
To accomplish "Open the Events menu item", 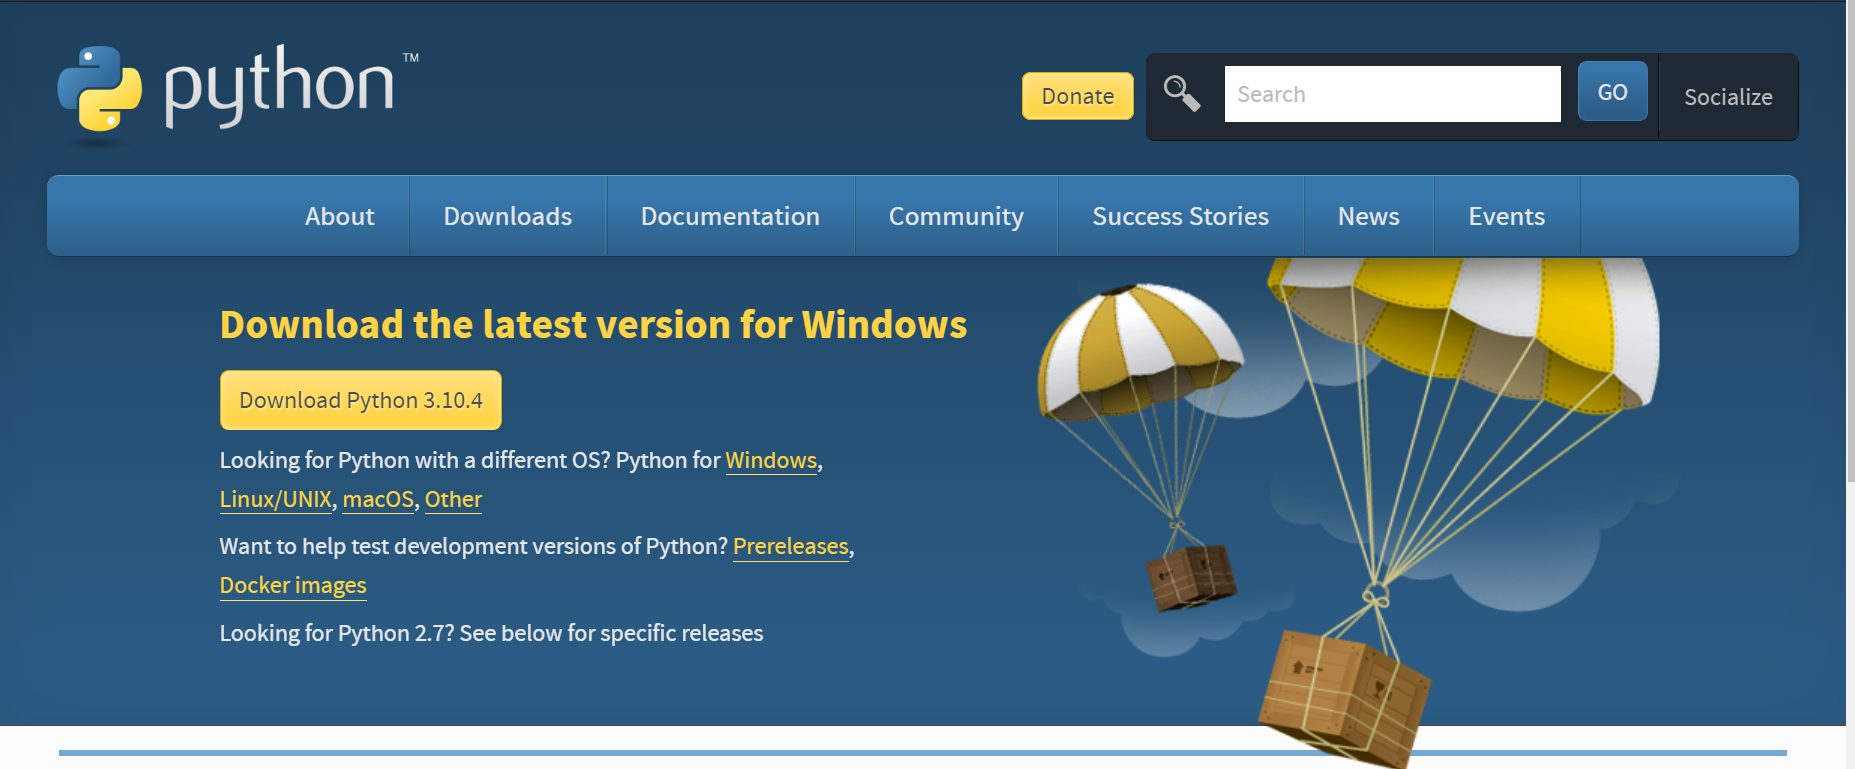I will [x=1506, y=216].
